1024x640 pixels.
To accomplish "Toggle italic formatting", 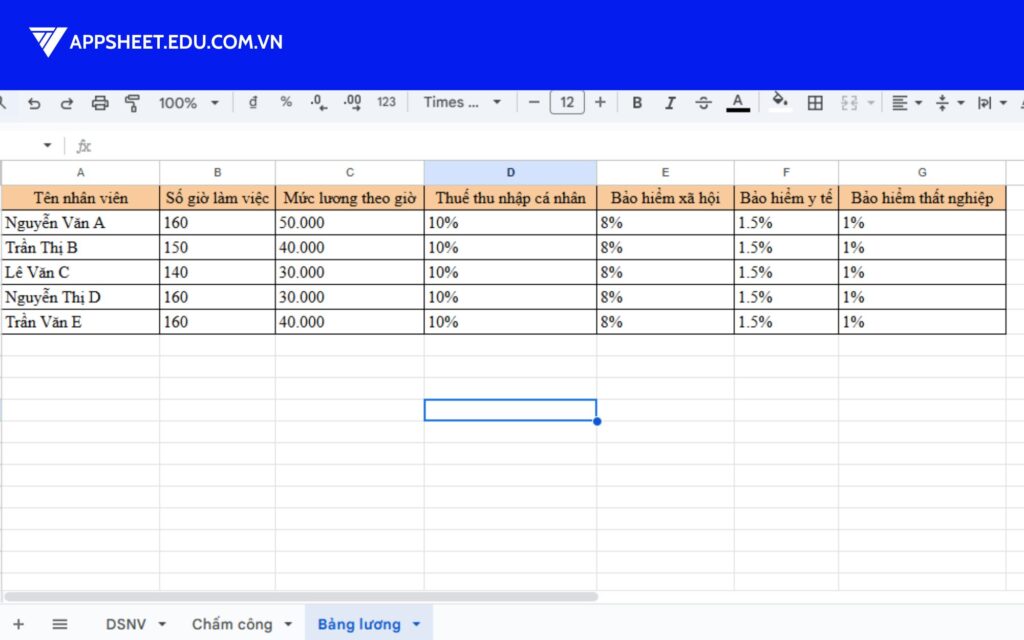I will 670,102.
